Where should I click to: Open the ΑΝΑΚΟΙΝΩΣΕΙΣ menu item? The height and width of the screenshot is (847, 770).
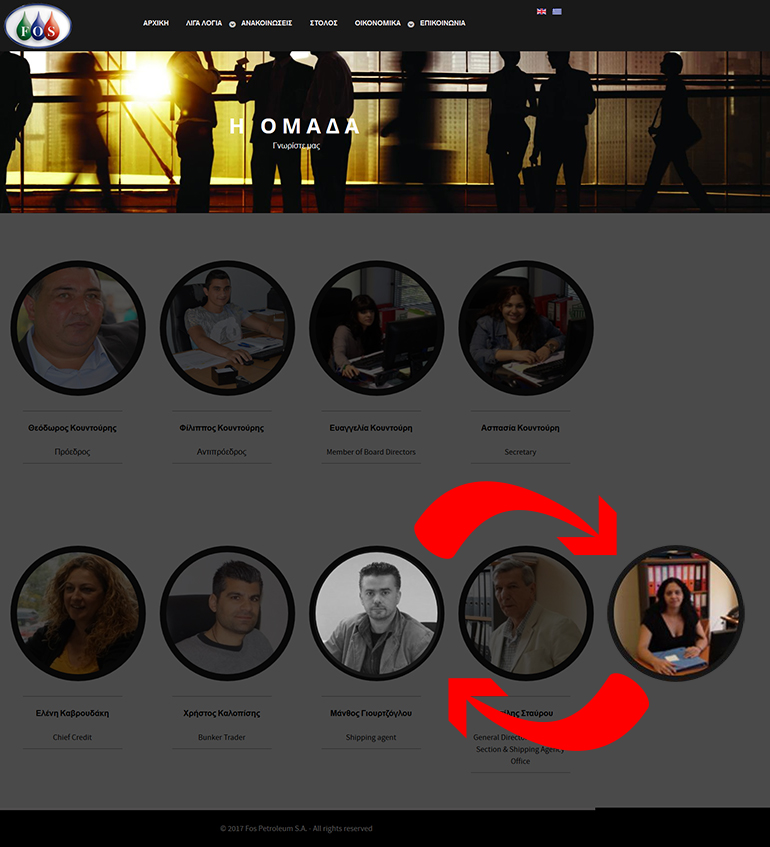tap(266, 23)
